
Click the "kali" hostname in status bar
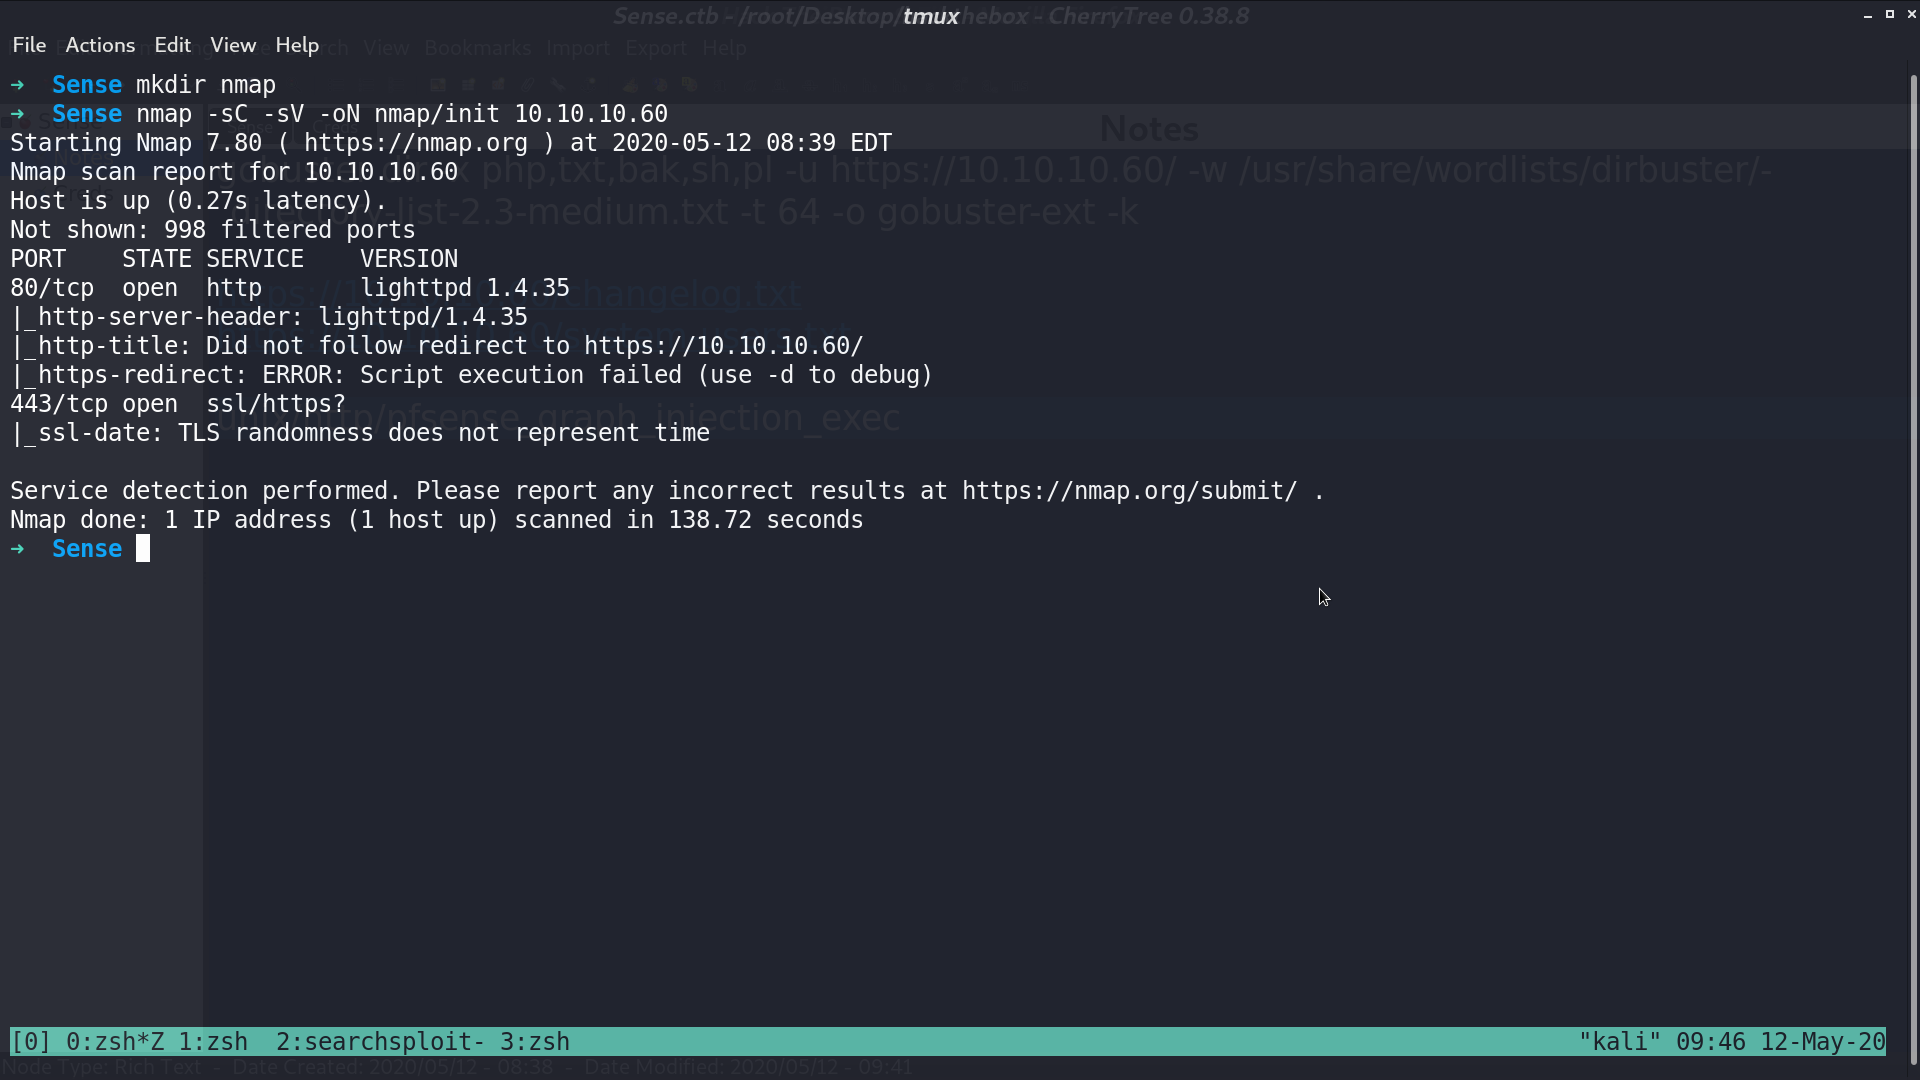click(x=1620, y=1042)
